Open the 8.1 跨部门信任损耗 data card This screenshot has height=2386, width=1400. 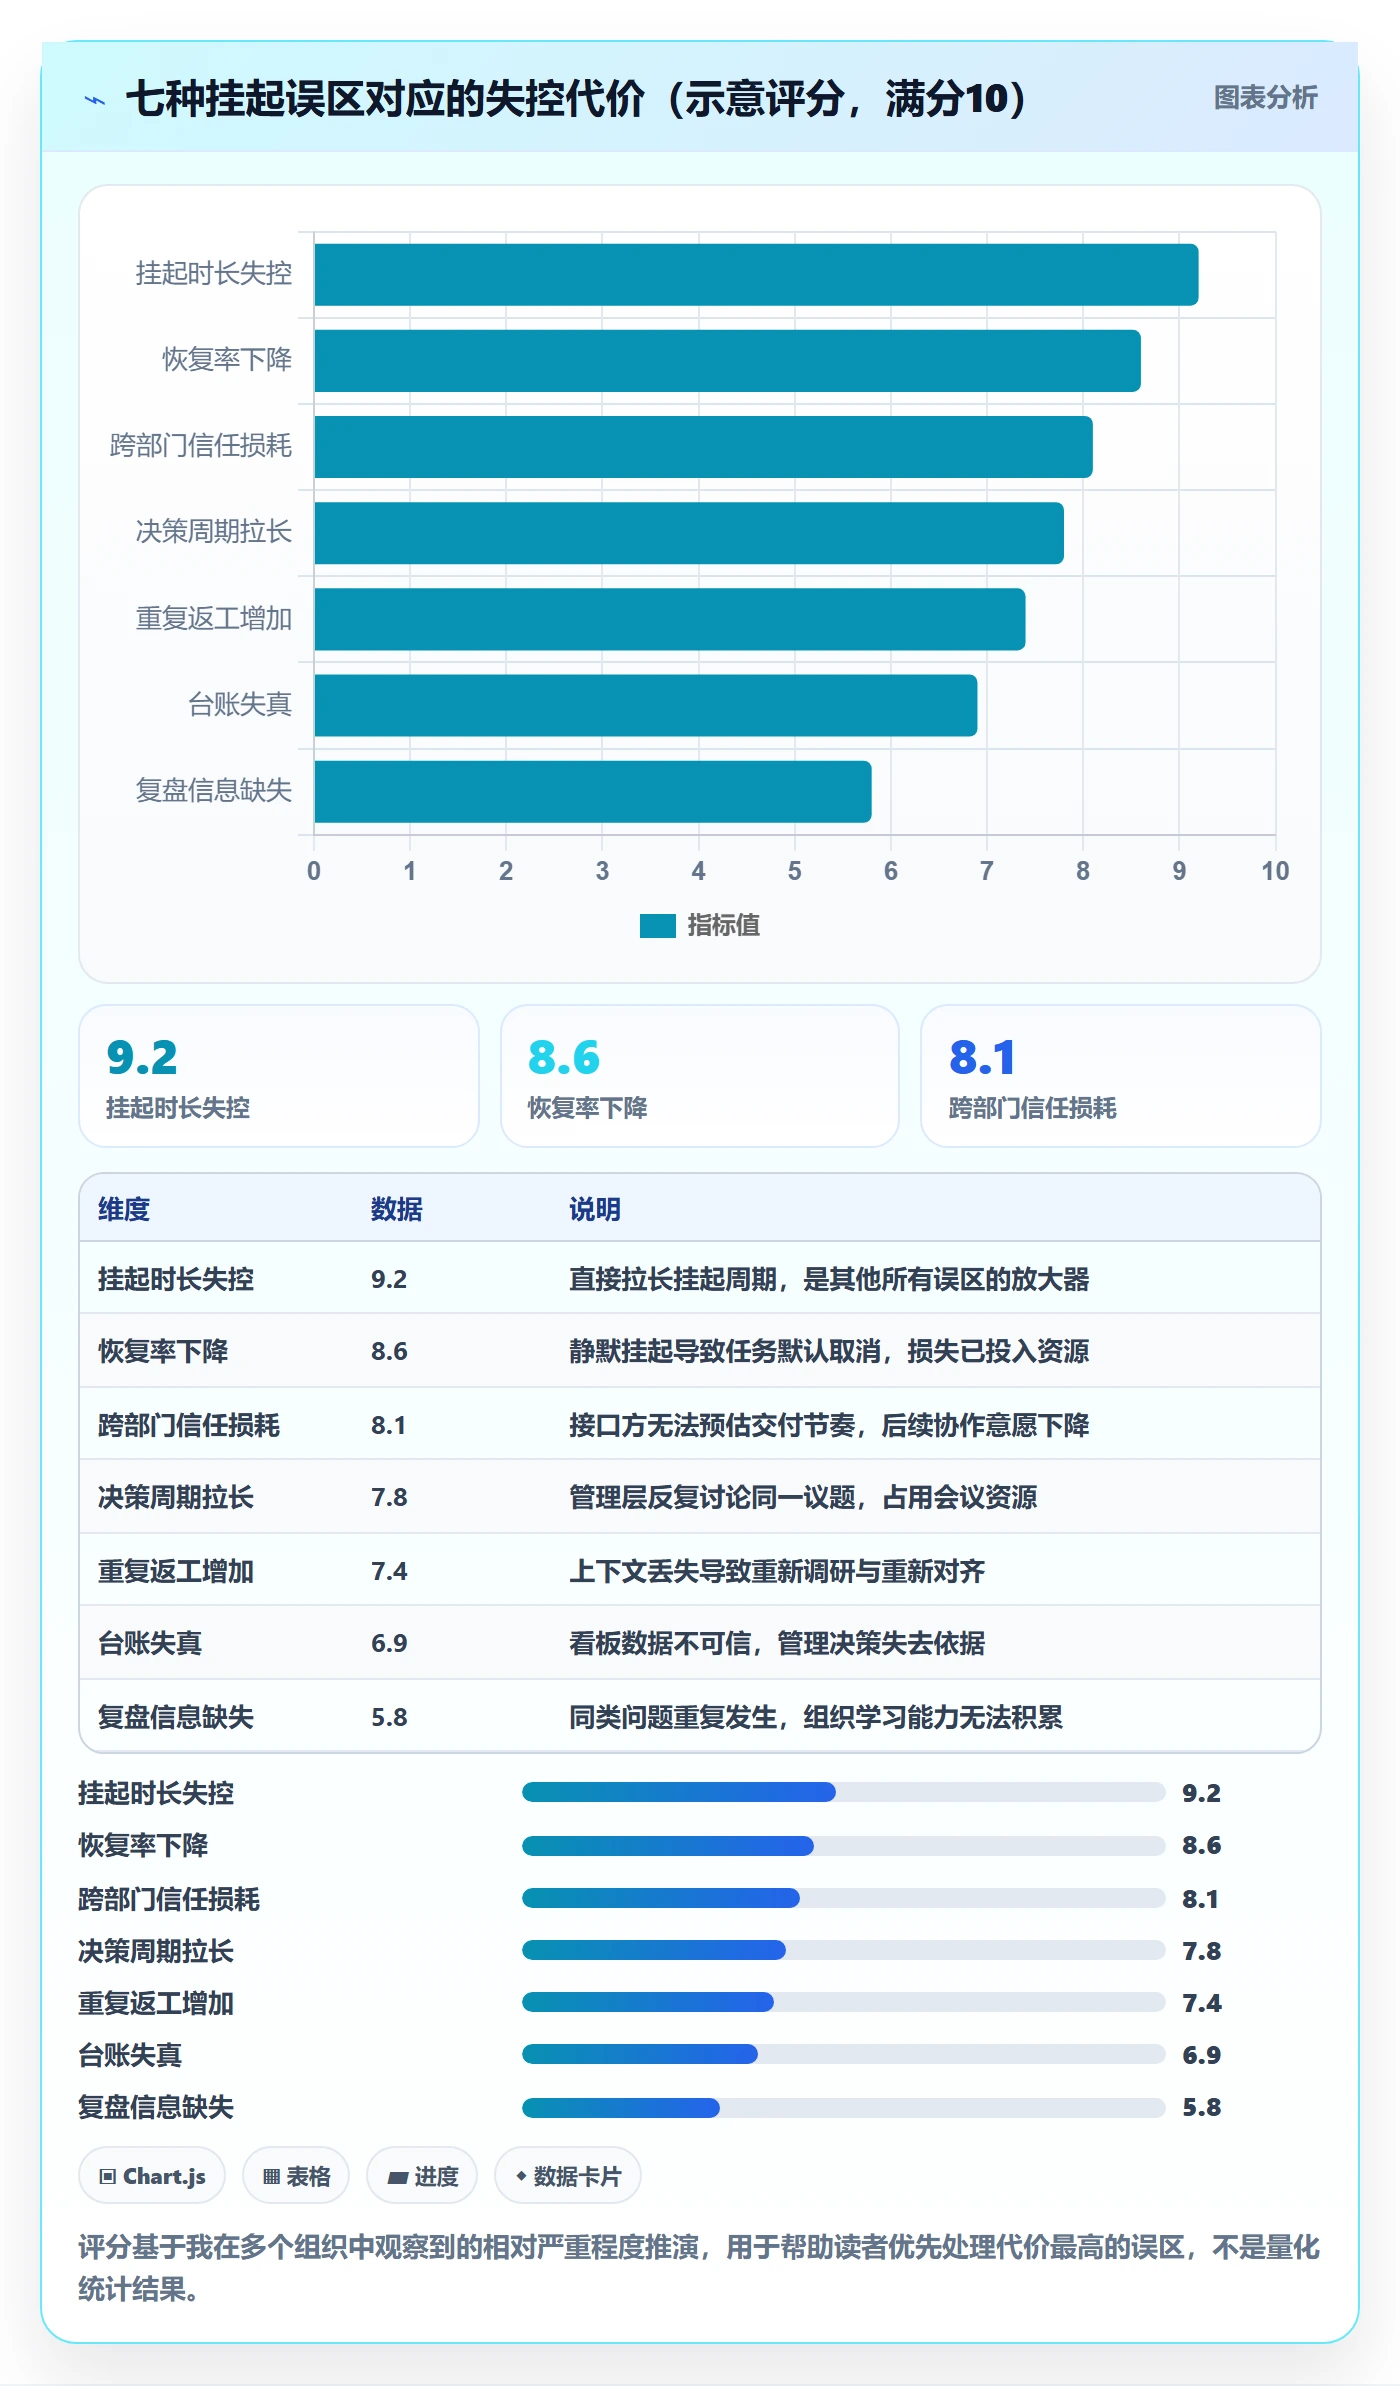(1121, 1076)
